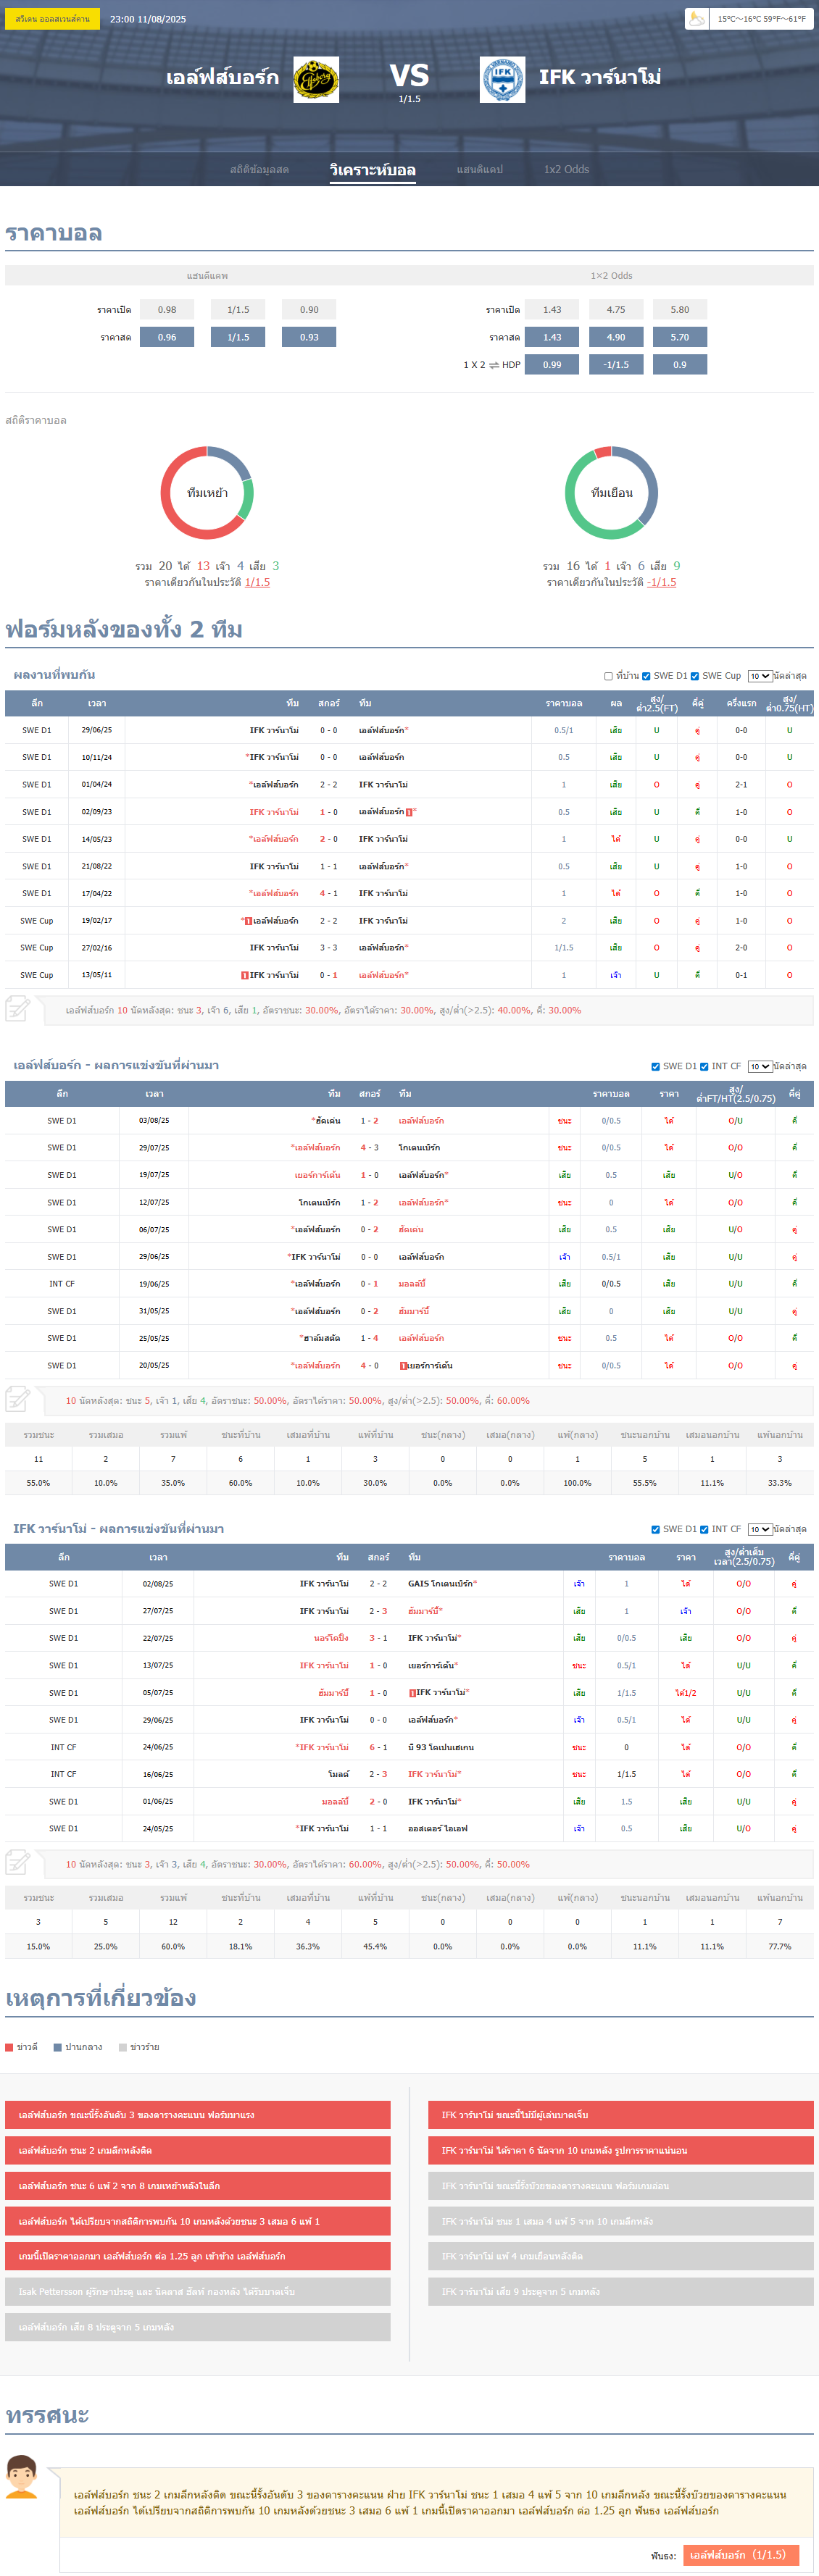Click the live handicap away price 0.93
This screenshot has height=2576, width=819.
pyautogui.click(x=309, y=337)
